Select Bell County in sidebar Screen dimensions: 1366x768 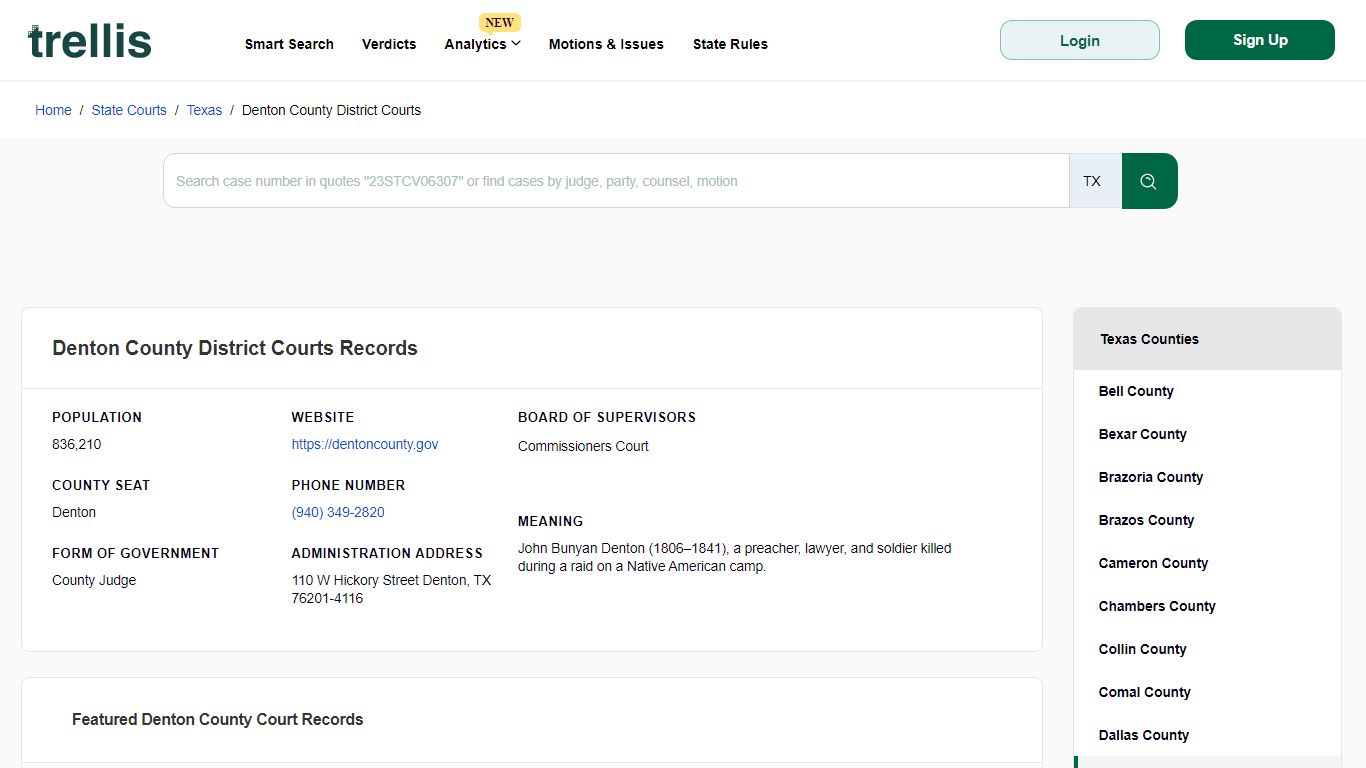(x=1136, y=391)
